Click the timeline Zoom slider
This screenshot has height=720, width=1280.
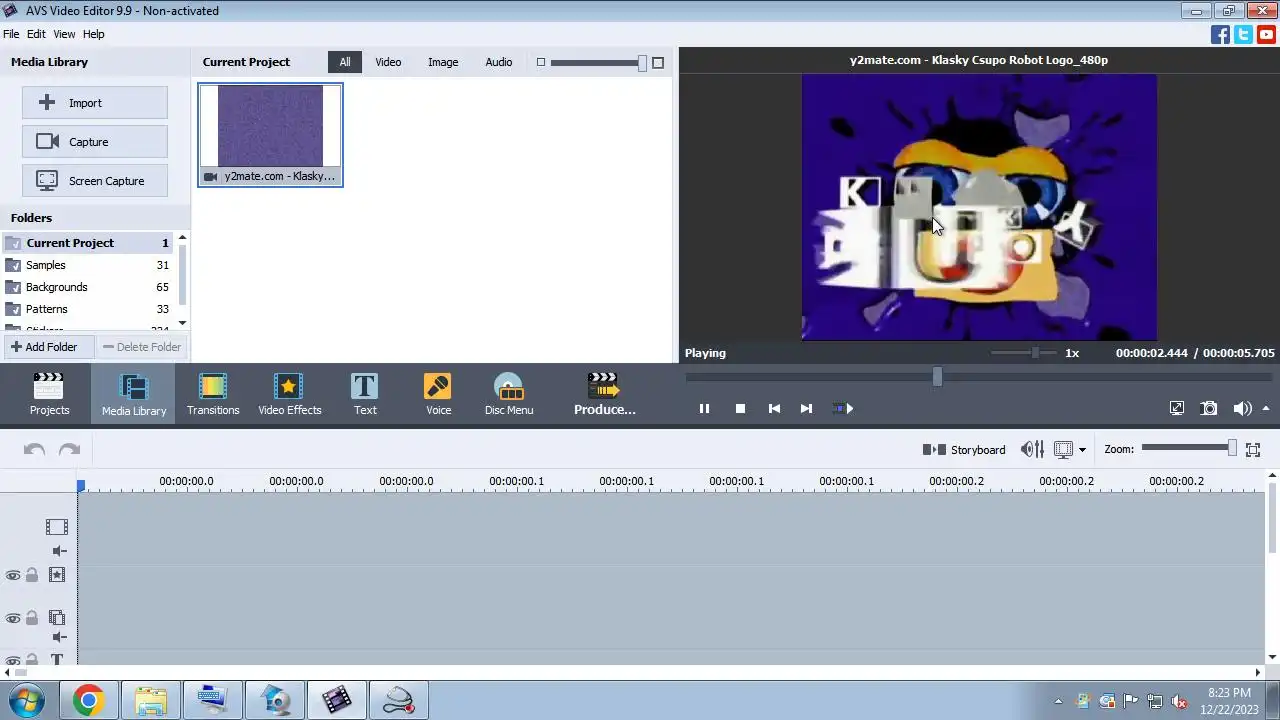tap(1189, 449)
